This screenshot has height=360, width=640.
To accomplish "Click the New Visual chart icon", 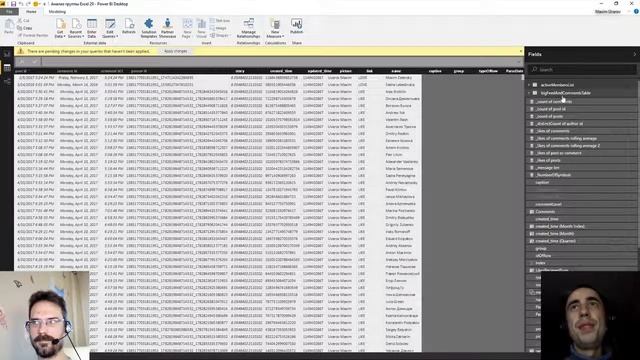I will click(202, 24).
